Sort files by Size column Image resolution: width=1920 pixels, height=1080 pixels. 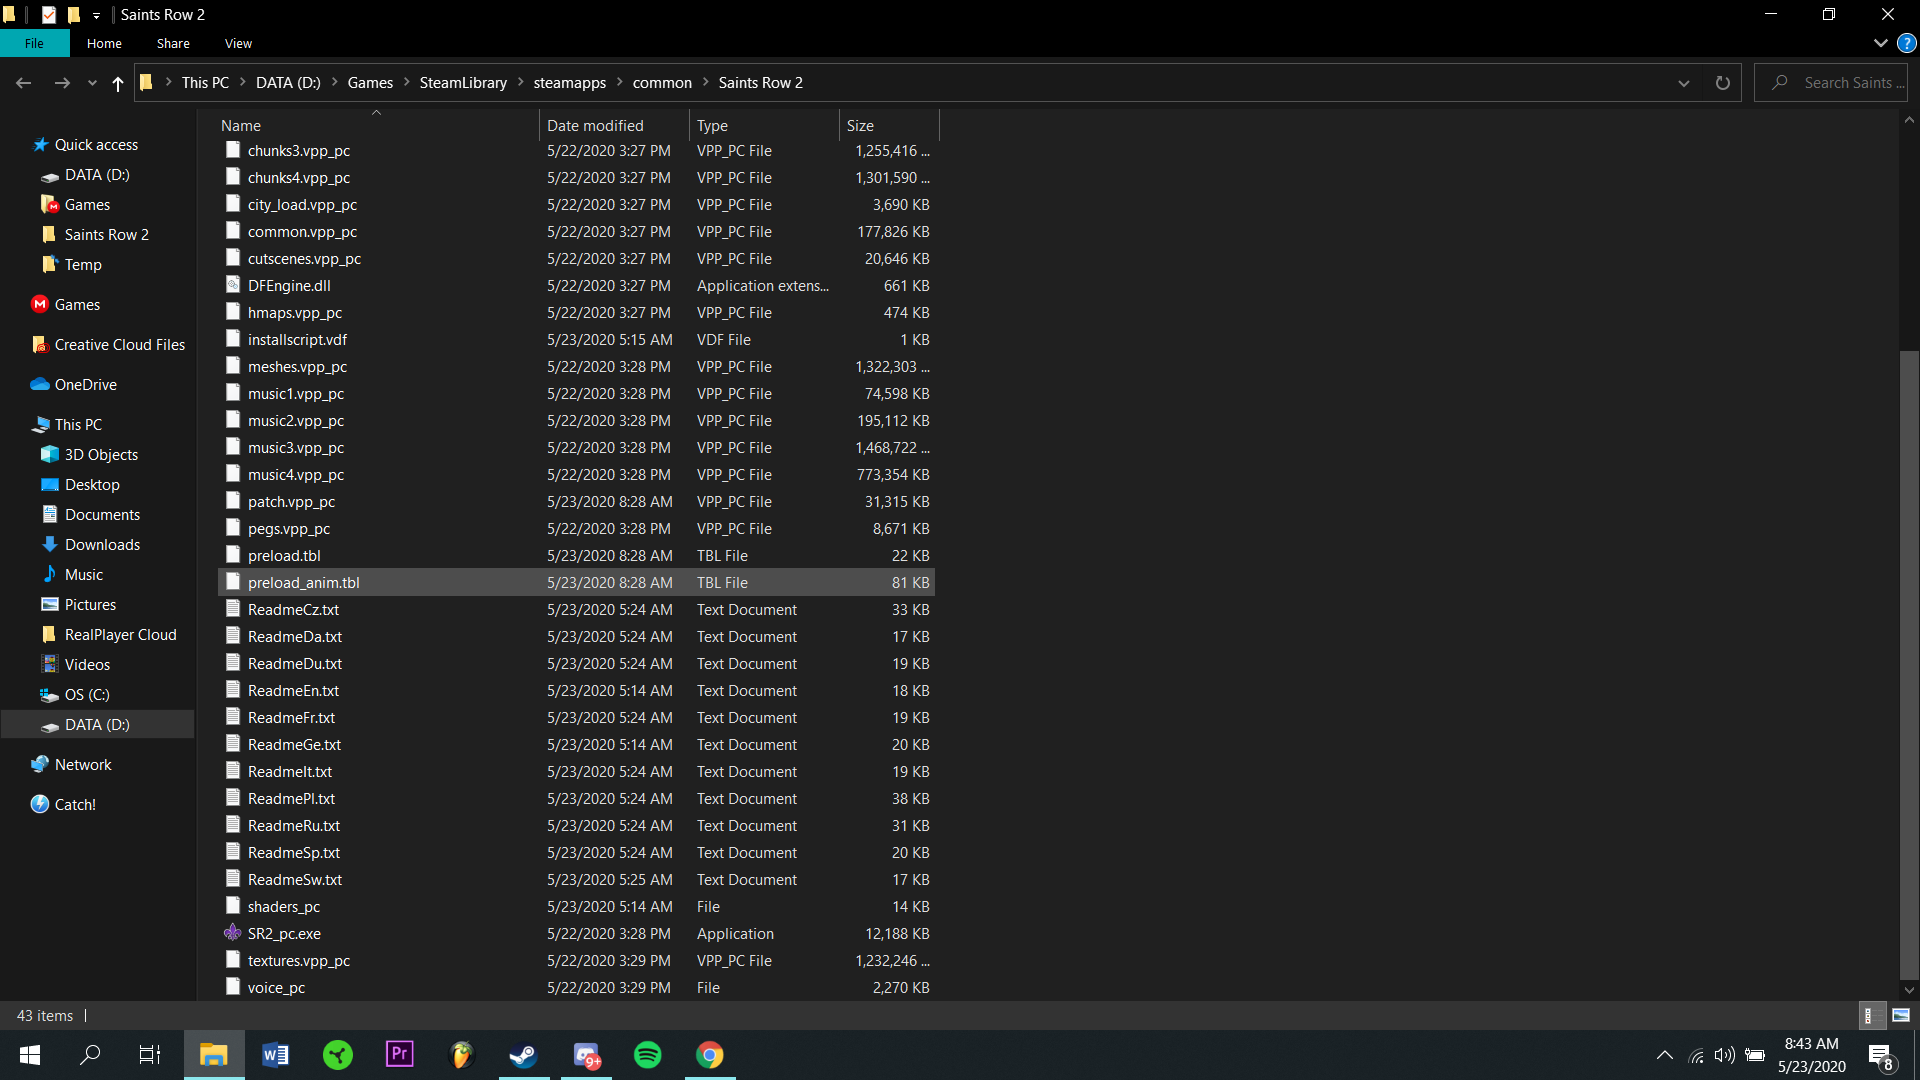tap(889, 125)
